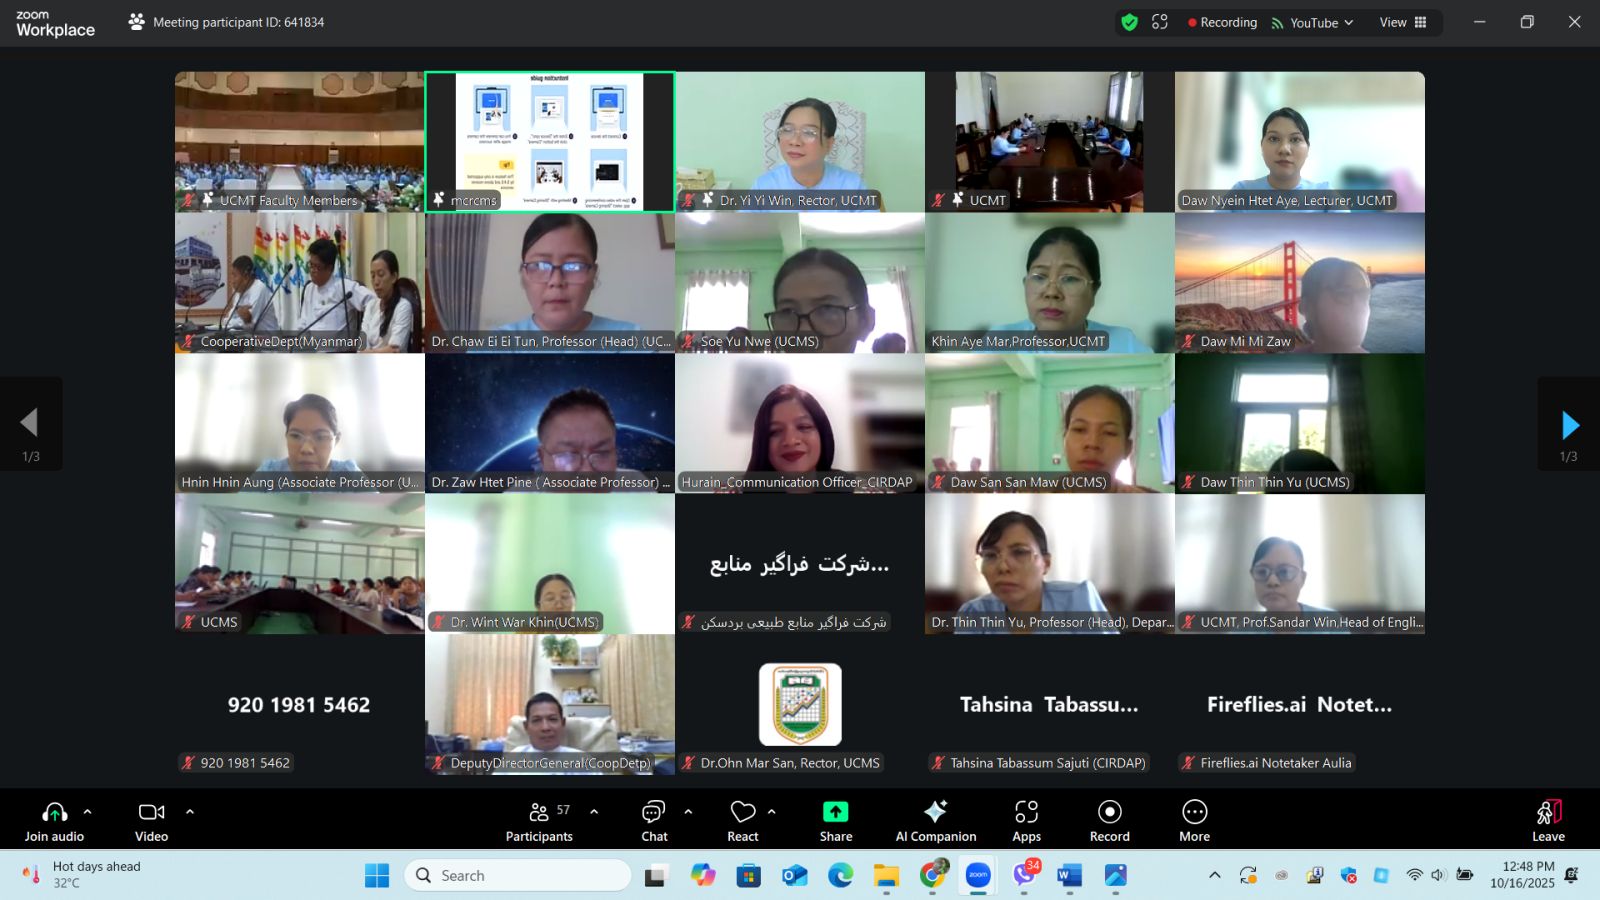
Task: Click Join audio to connect sound
Action: (x=55, y=820)
